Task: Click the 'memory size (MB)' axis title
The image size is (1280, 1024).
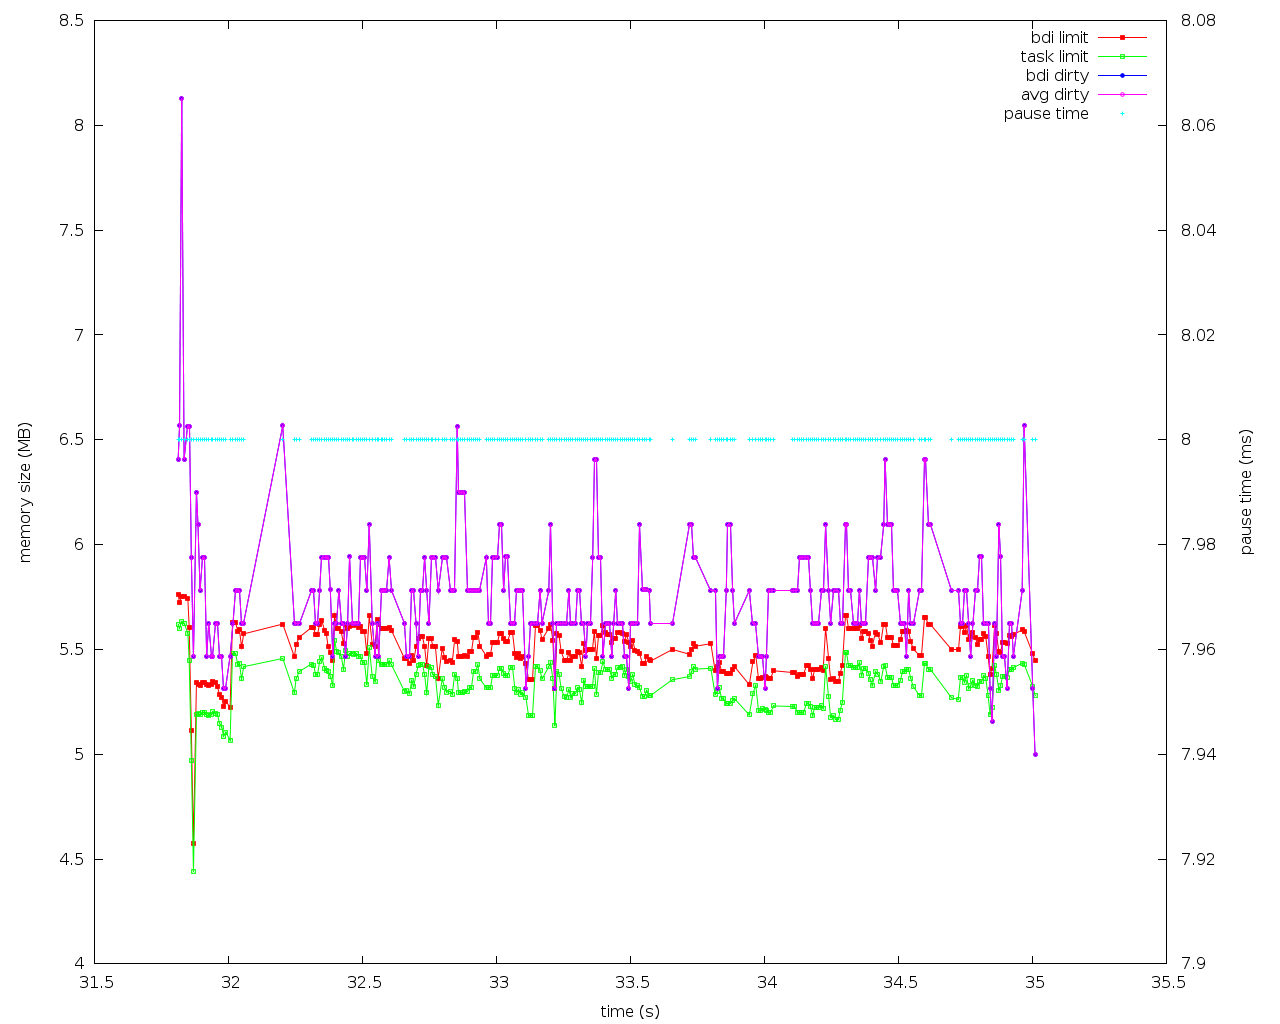Action: click(26, 492)
